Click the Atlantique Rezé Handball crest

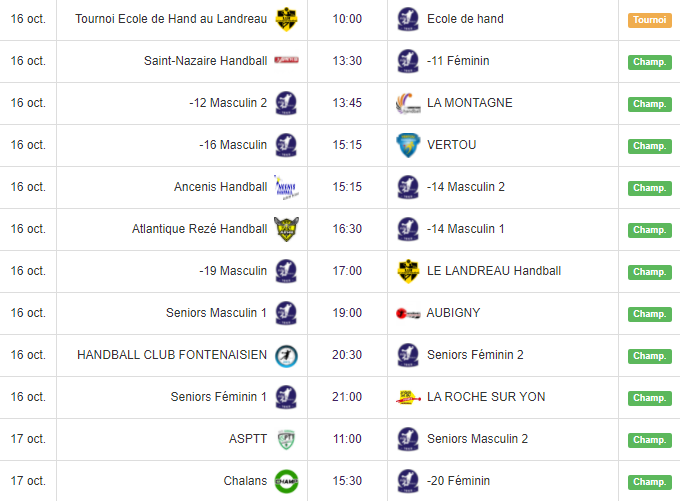pyautogui.click(x=286, y=229)
